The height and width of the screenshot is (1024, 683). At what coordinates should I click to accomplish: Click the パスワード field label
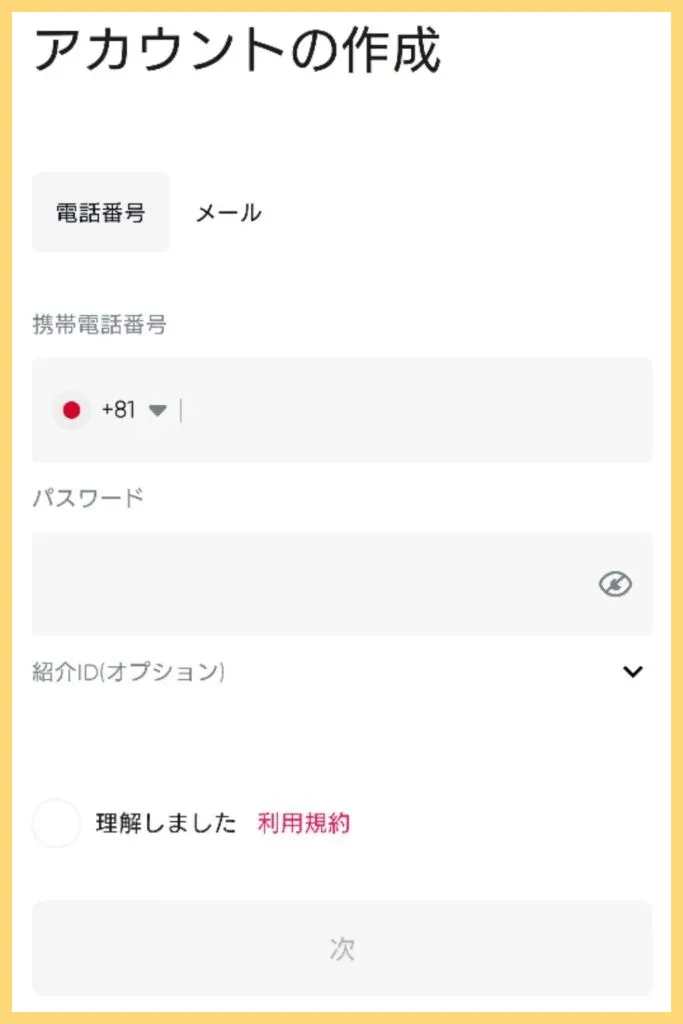point(88,497)
